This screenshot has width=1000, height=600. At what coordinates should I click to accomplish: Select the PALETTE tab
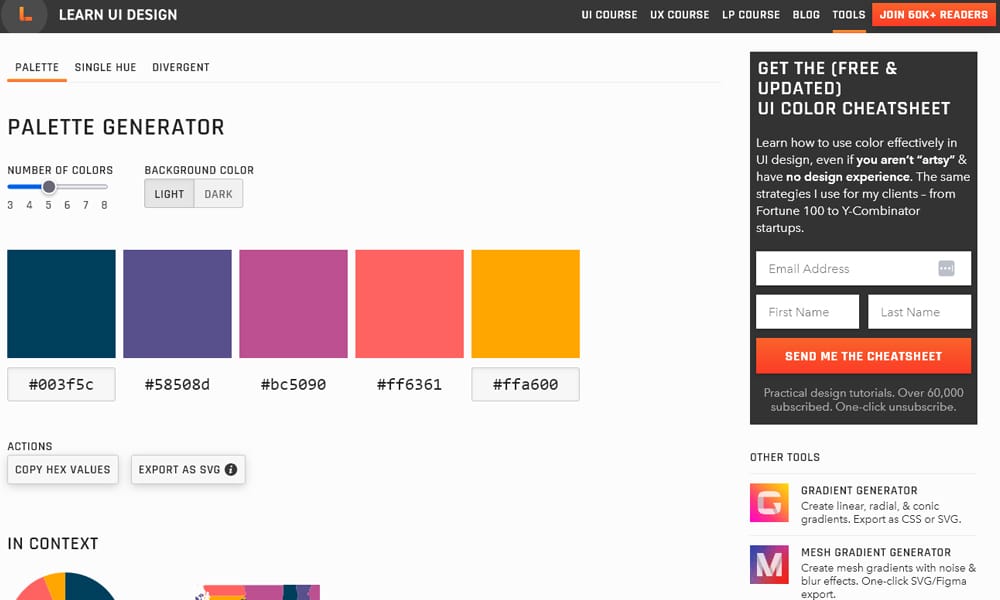pos(36,67)
